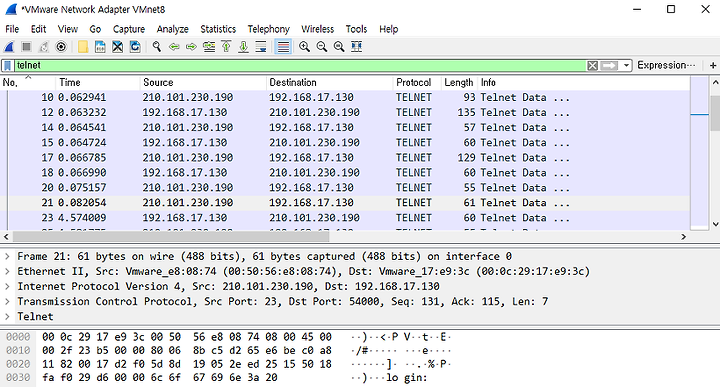The width and height of the screenshot is (720, 387).
Task: Jump to the last packet
Action: (x=243, y=47)
